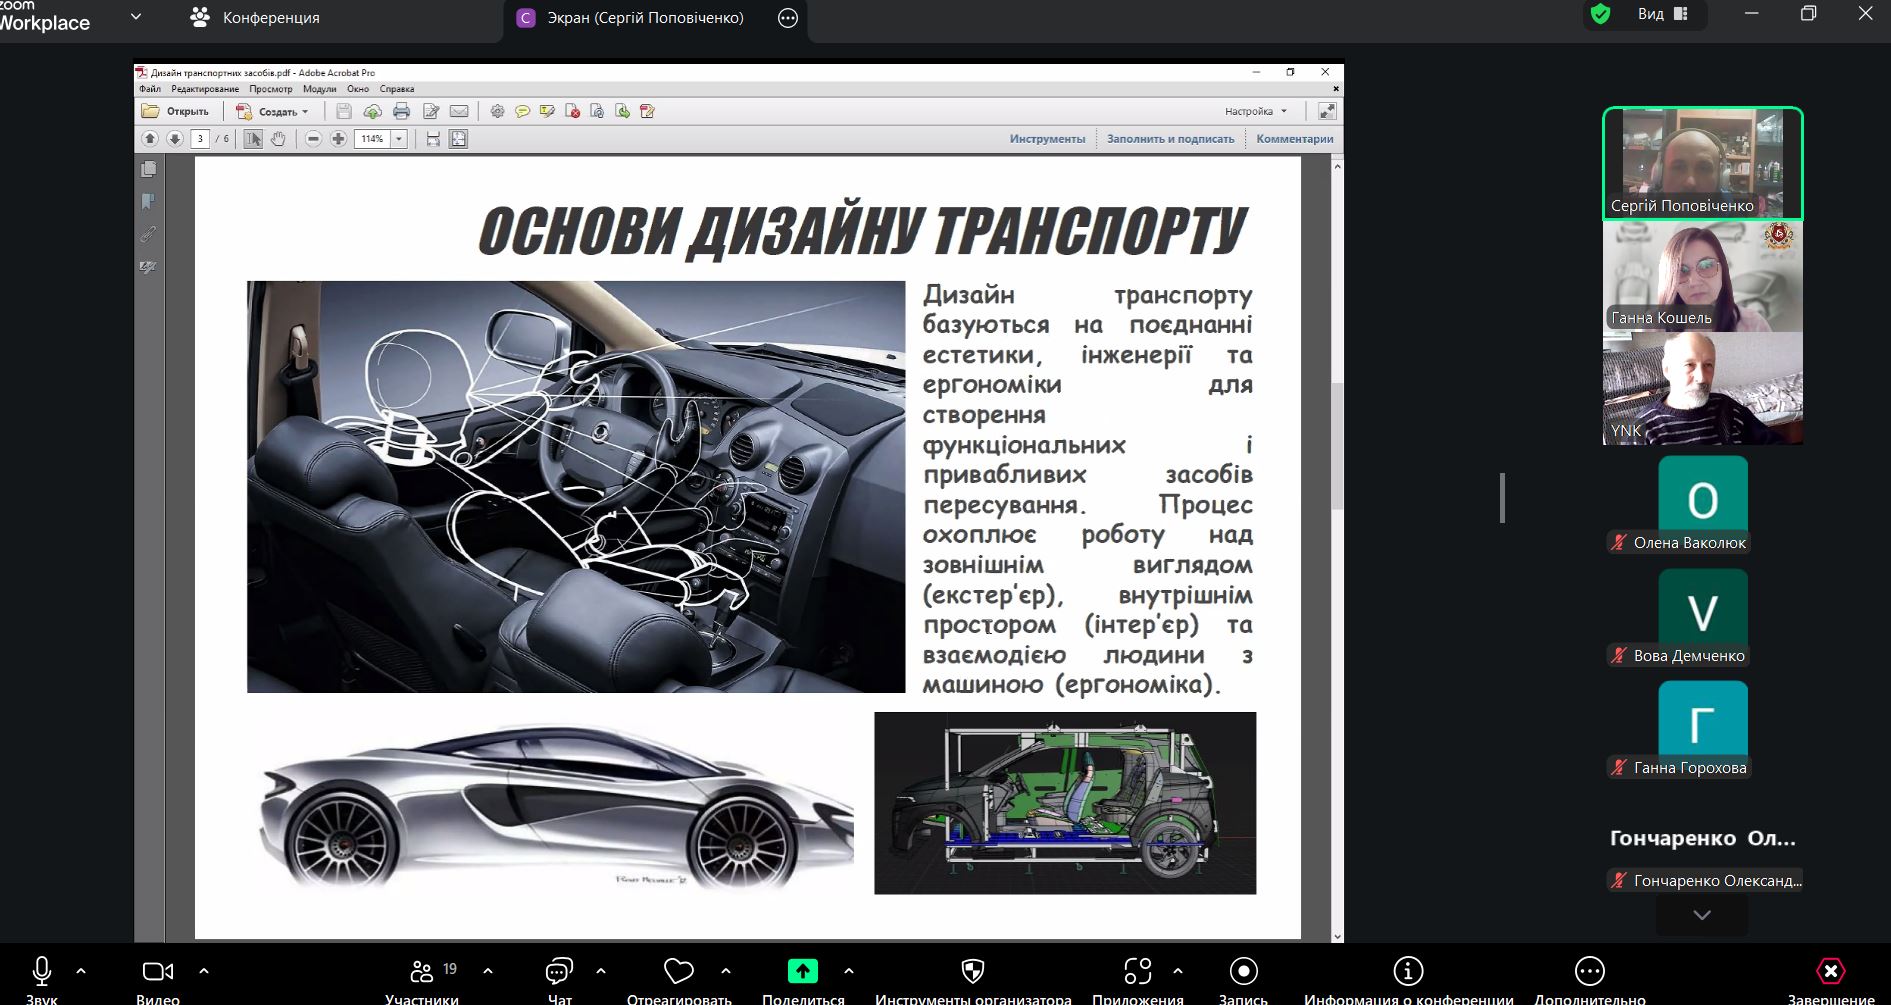Go to next page with down arrow
The height and width of the screenshot is (1005, 1891).
coord(174,139)
